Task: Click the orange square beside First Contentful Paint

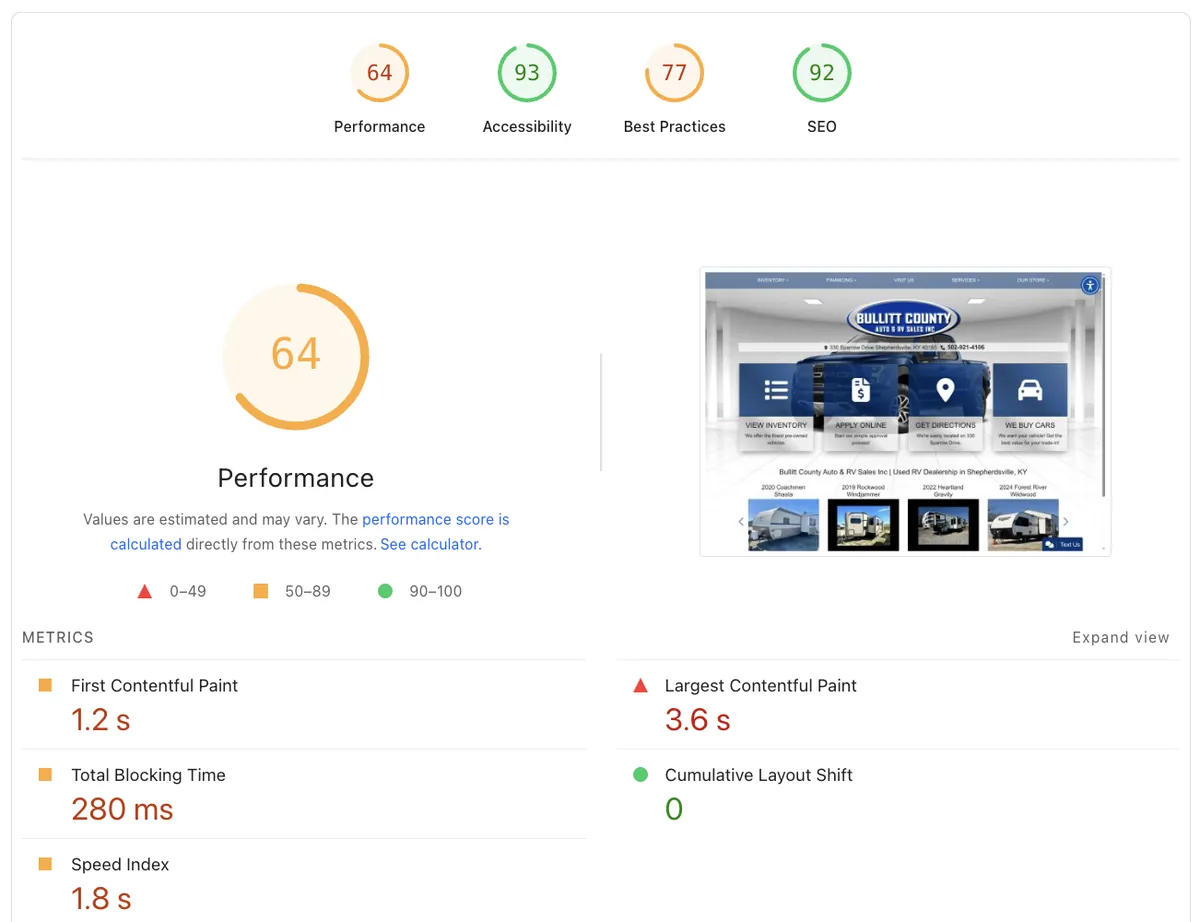Action: (x=45, y=685)
